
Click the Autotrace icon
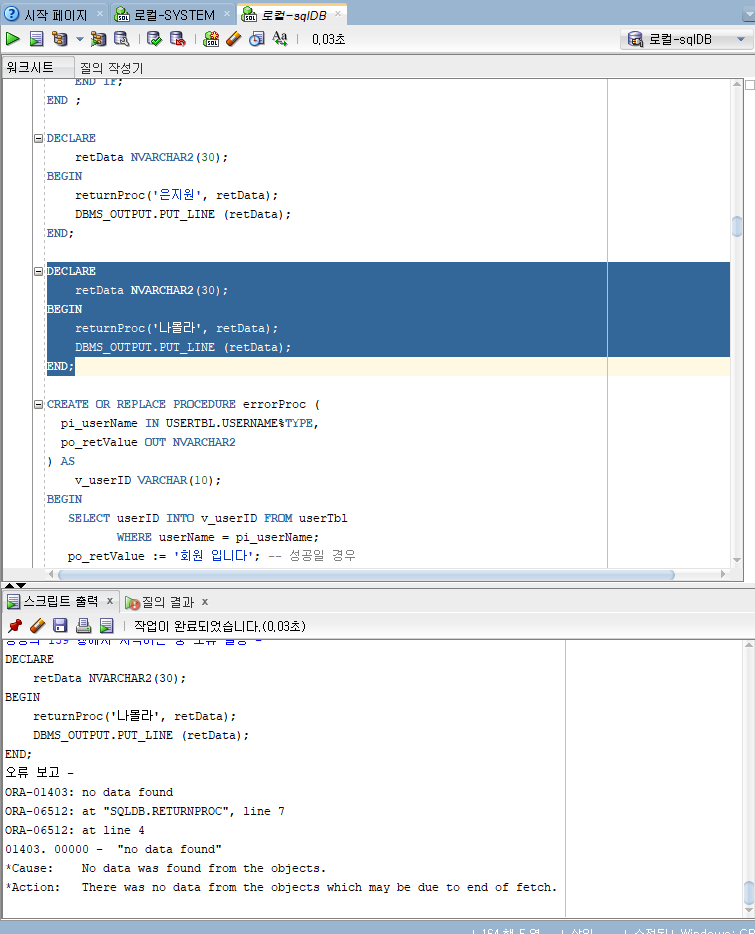[x=98, y=39]
